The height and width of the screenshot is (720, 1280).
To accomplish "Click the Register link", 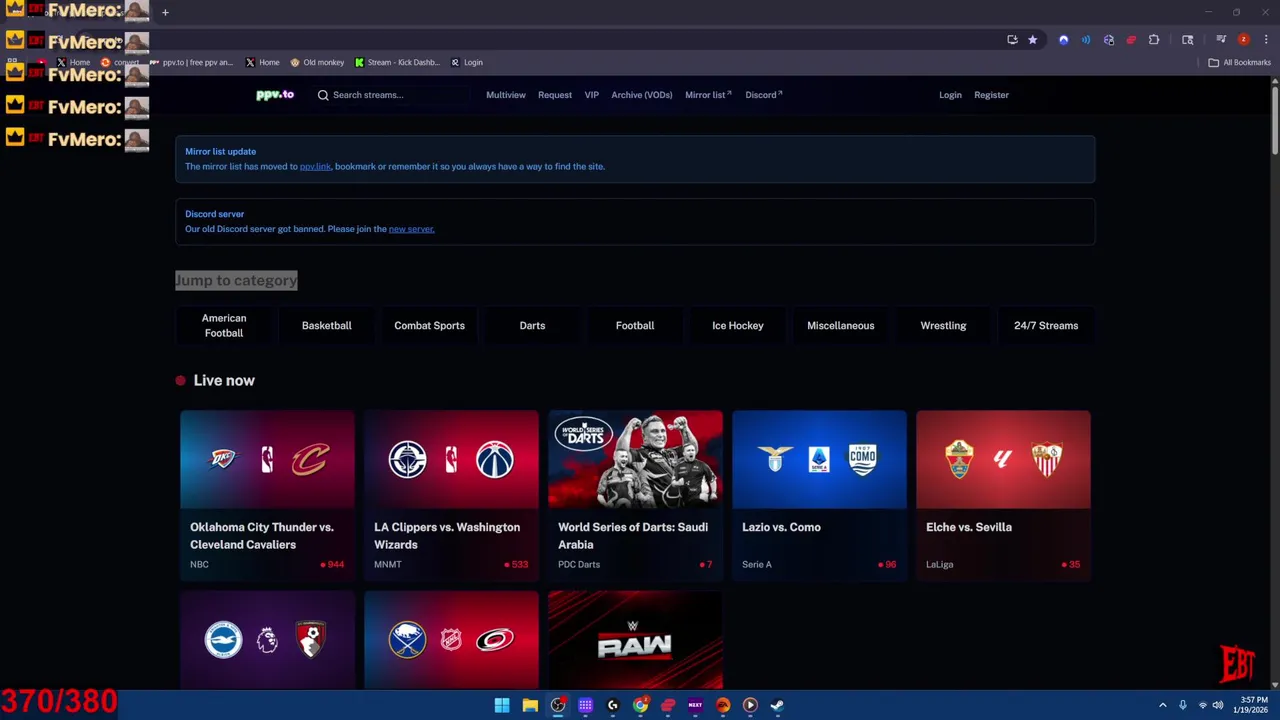I will 991,95.
